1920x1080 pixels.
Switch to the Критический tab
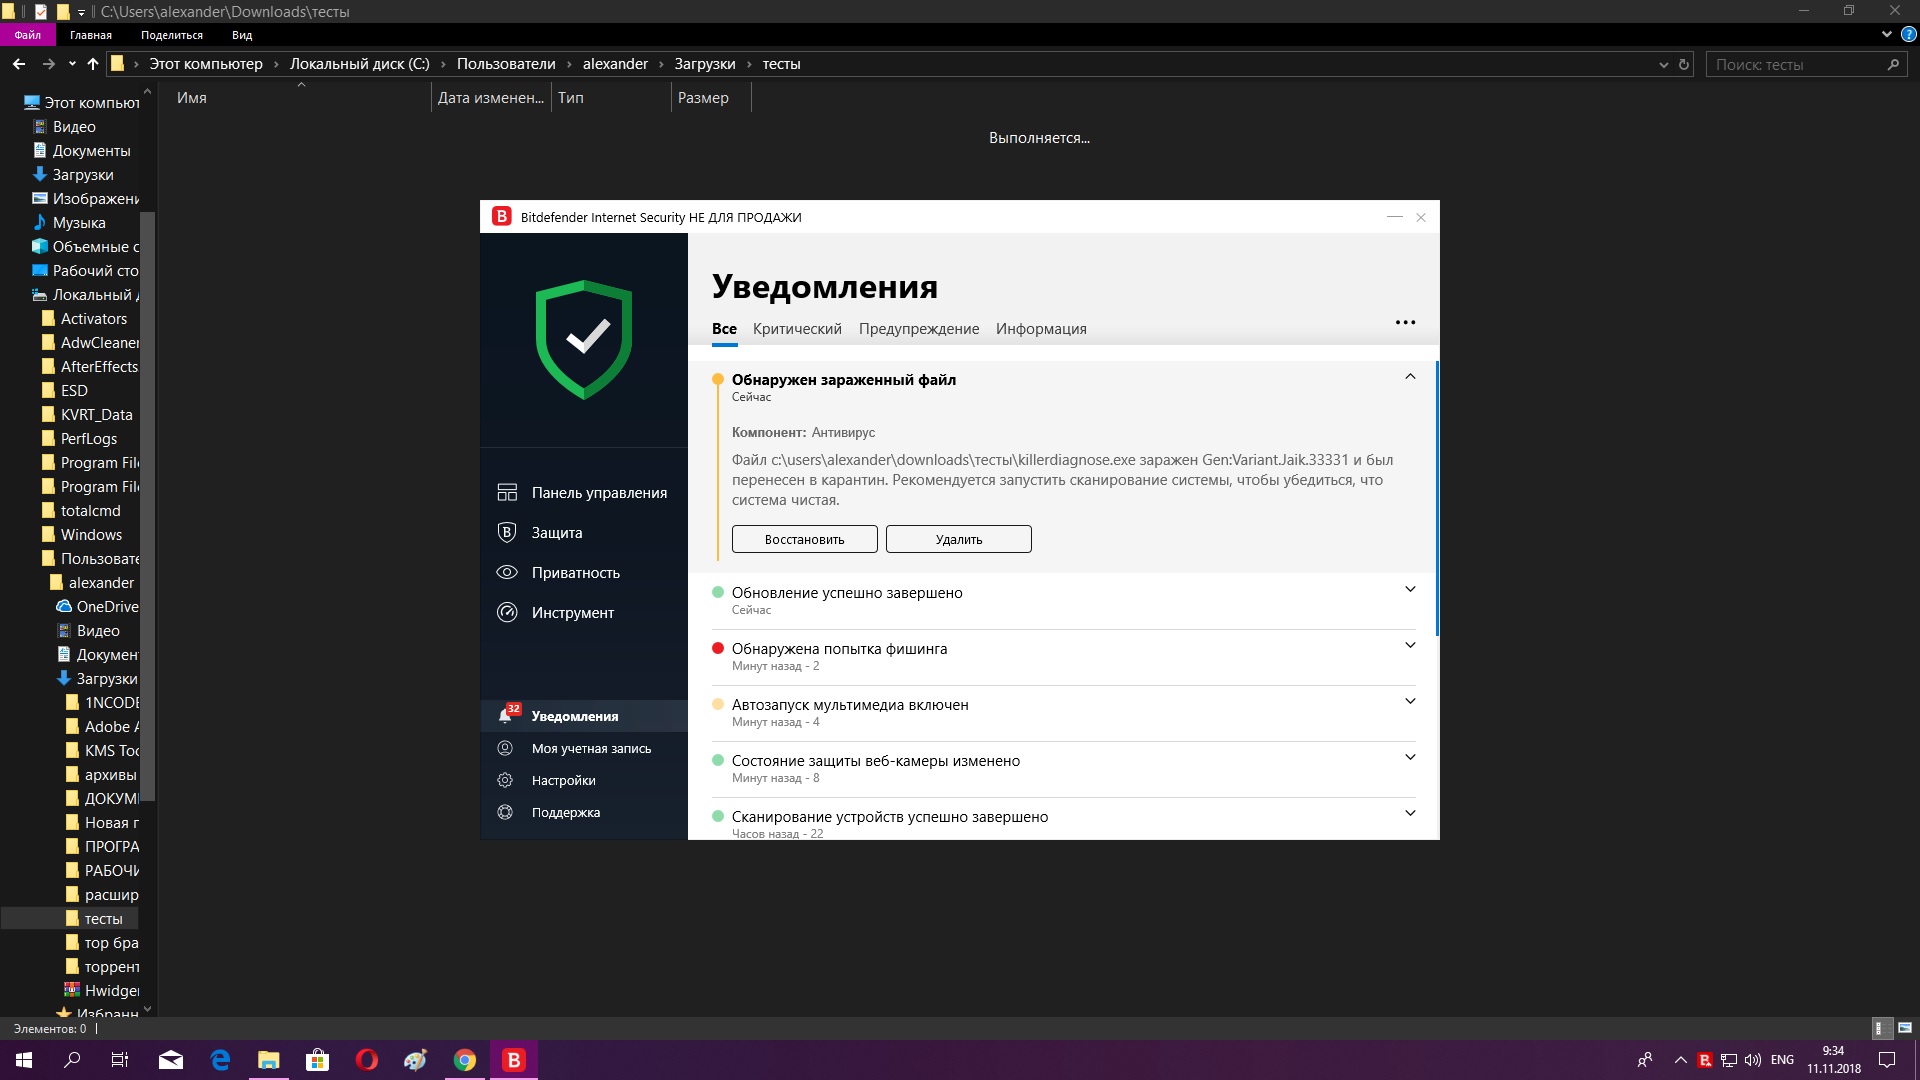point(797,329)
